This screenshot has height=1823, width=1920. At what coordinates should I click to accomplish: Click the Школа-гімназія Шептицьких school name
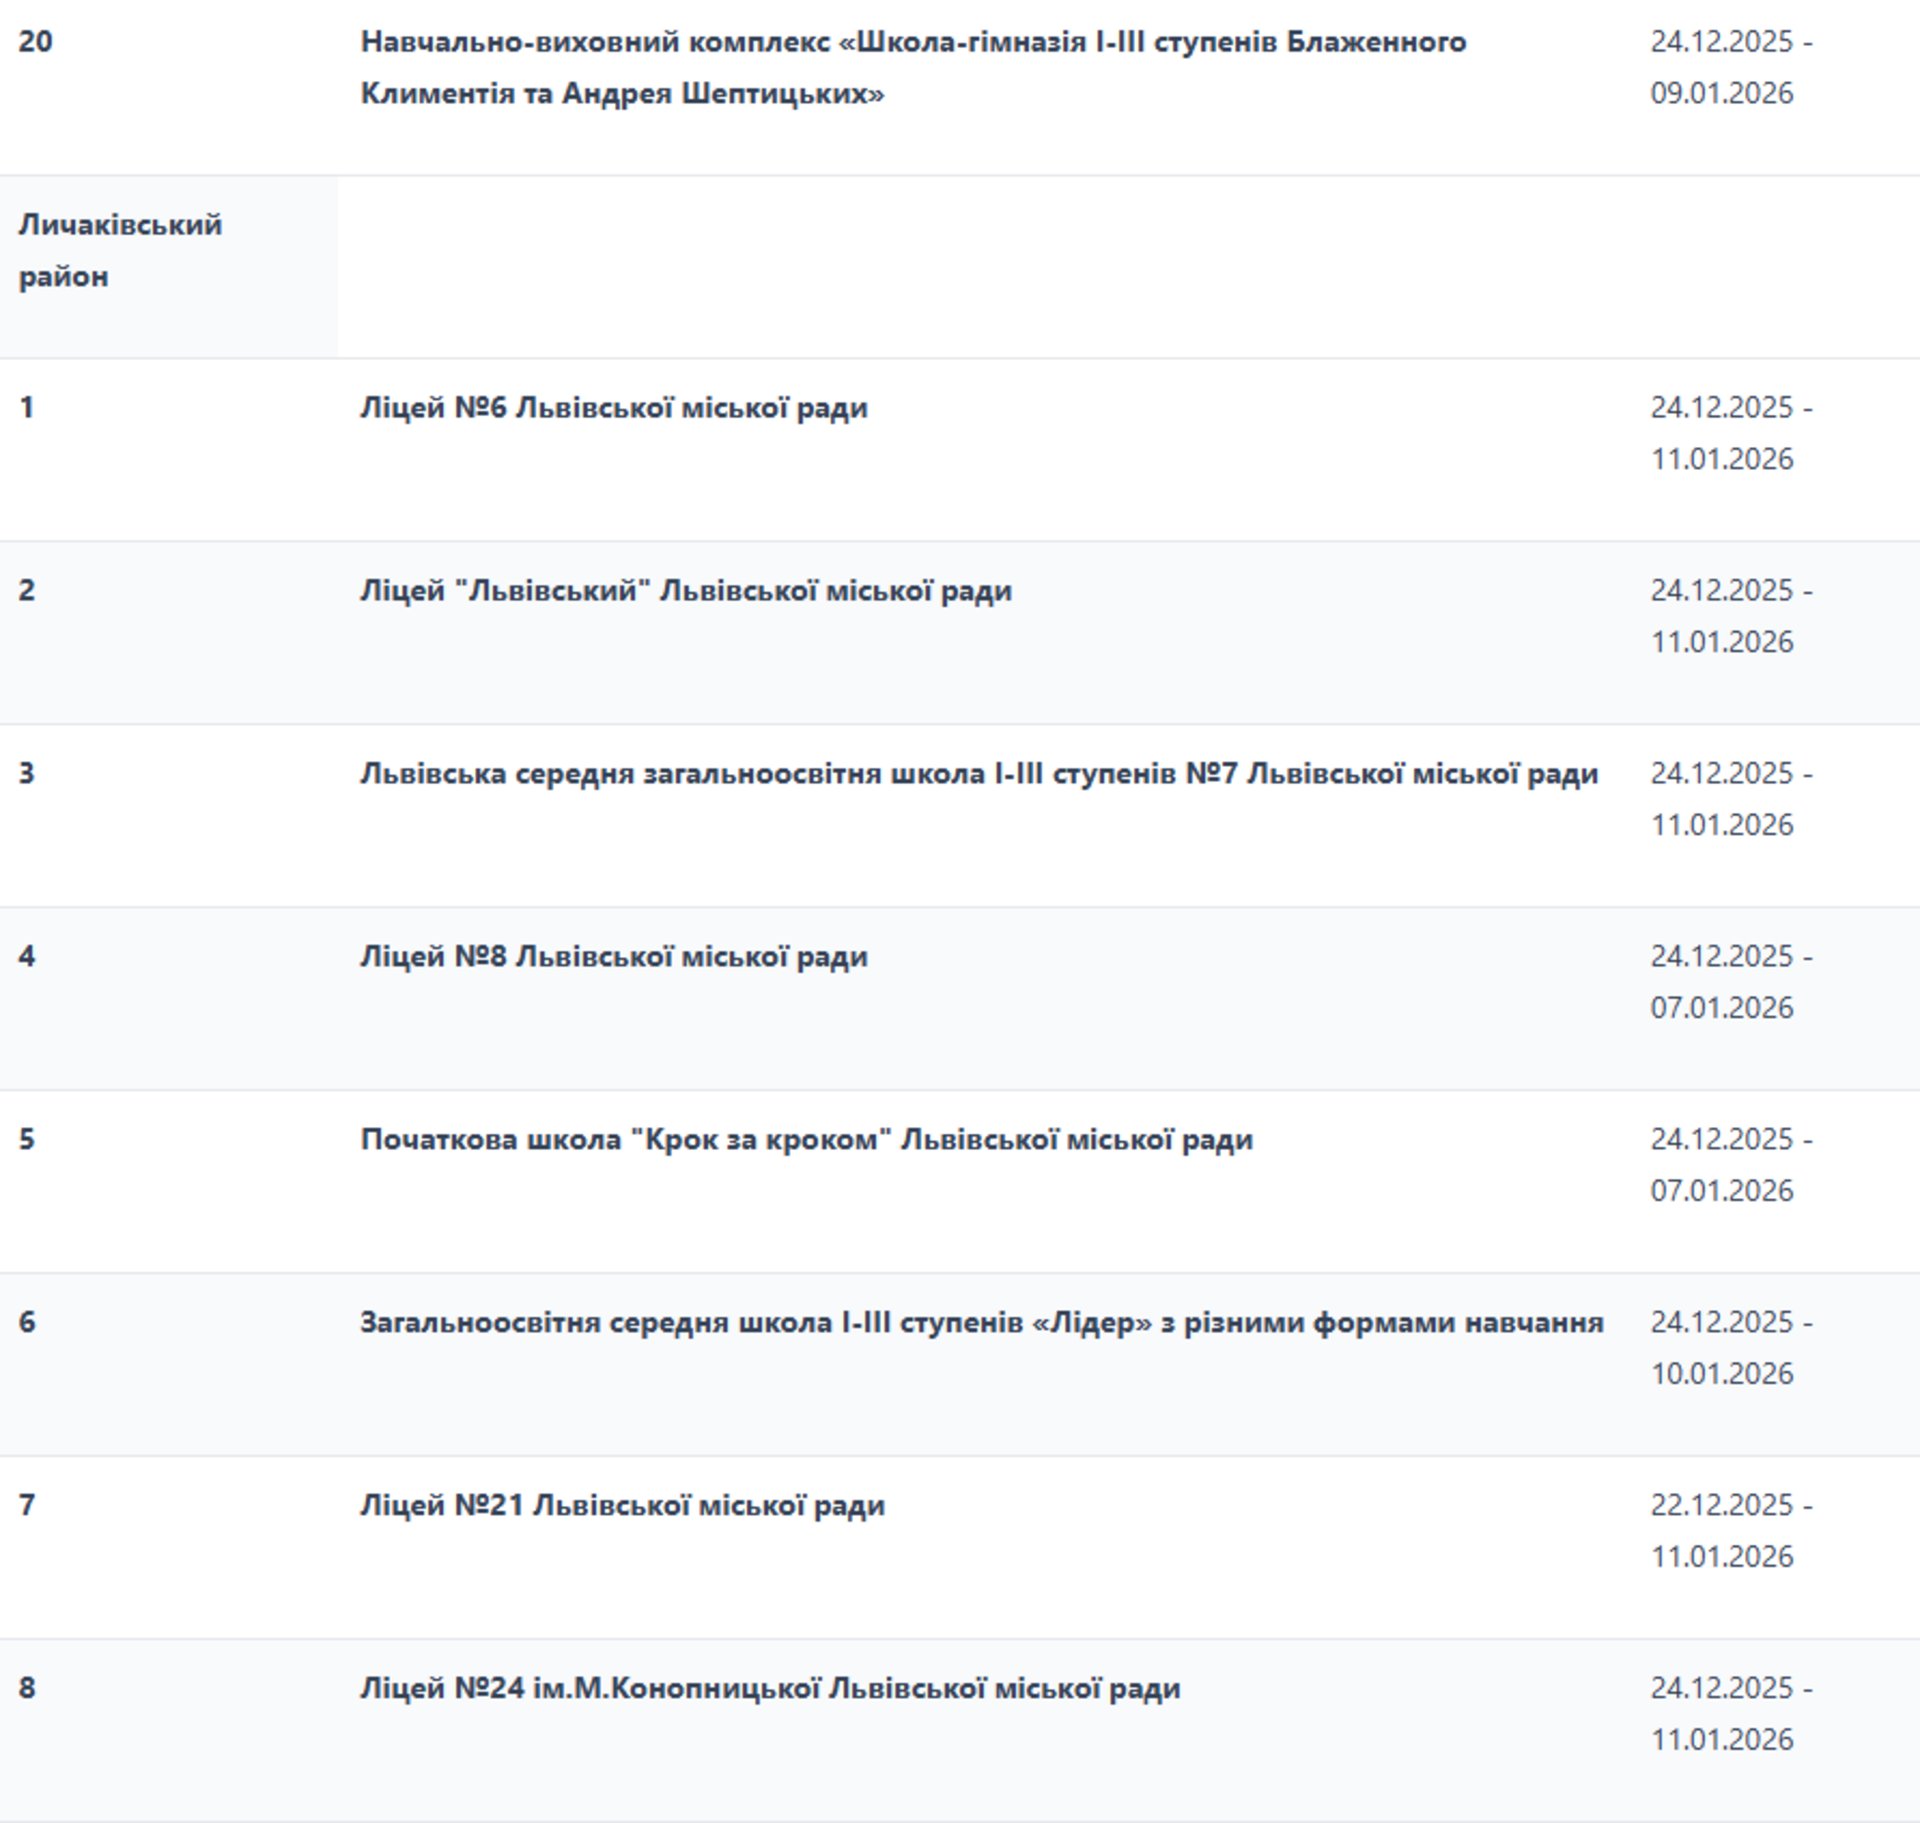[912, 67]
